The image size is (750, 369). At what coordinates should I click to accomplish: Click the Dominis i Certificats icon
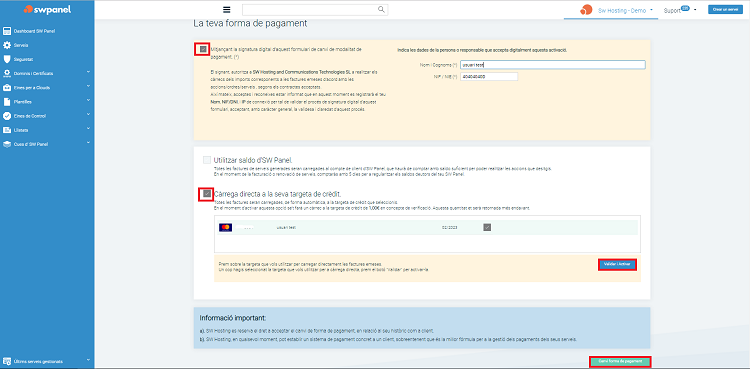click(7, 73)
